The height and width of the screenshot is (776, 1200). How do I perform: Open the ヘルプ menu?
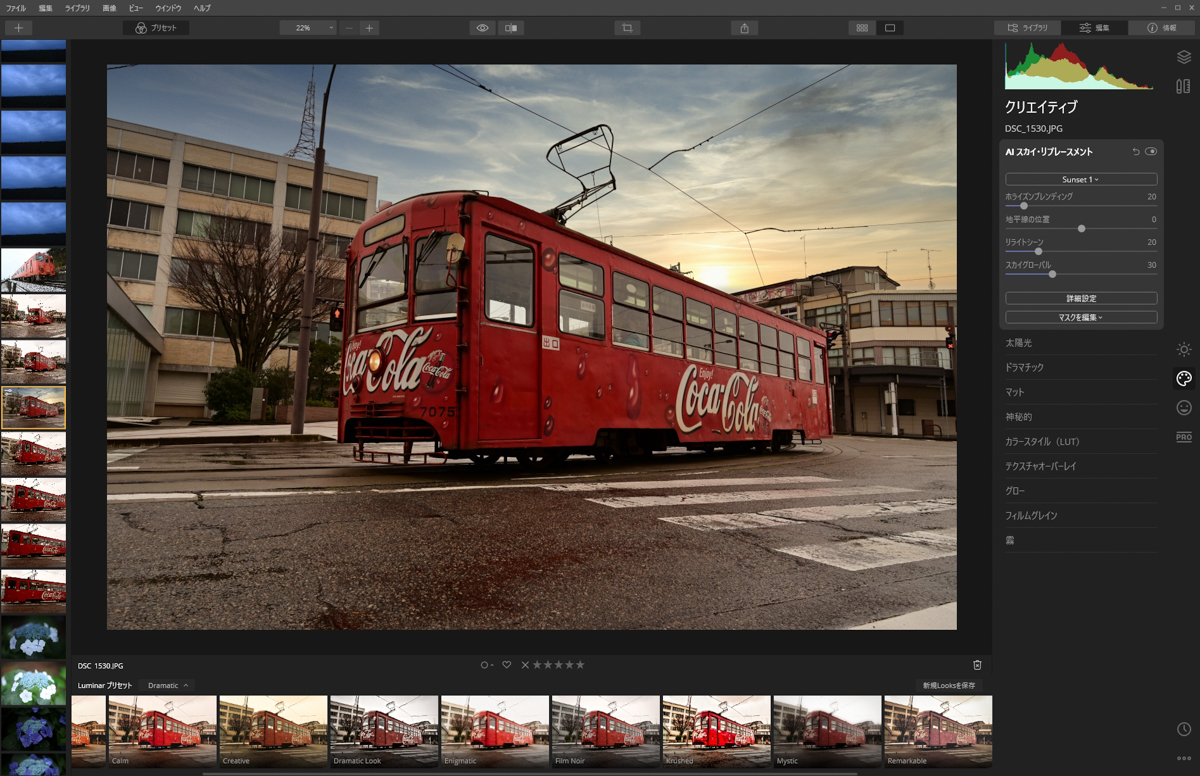(202, 8)
